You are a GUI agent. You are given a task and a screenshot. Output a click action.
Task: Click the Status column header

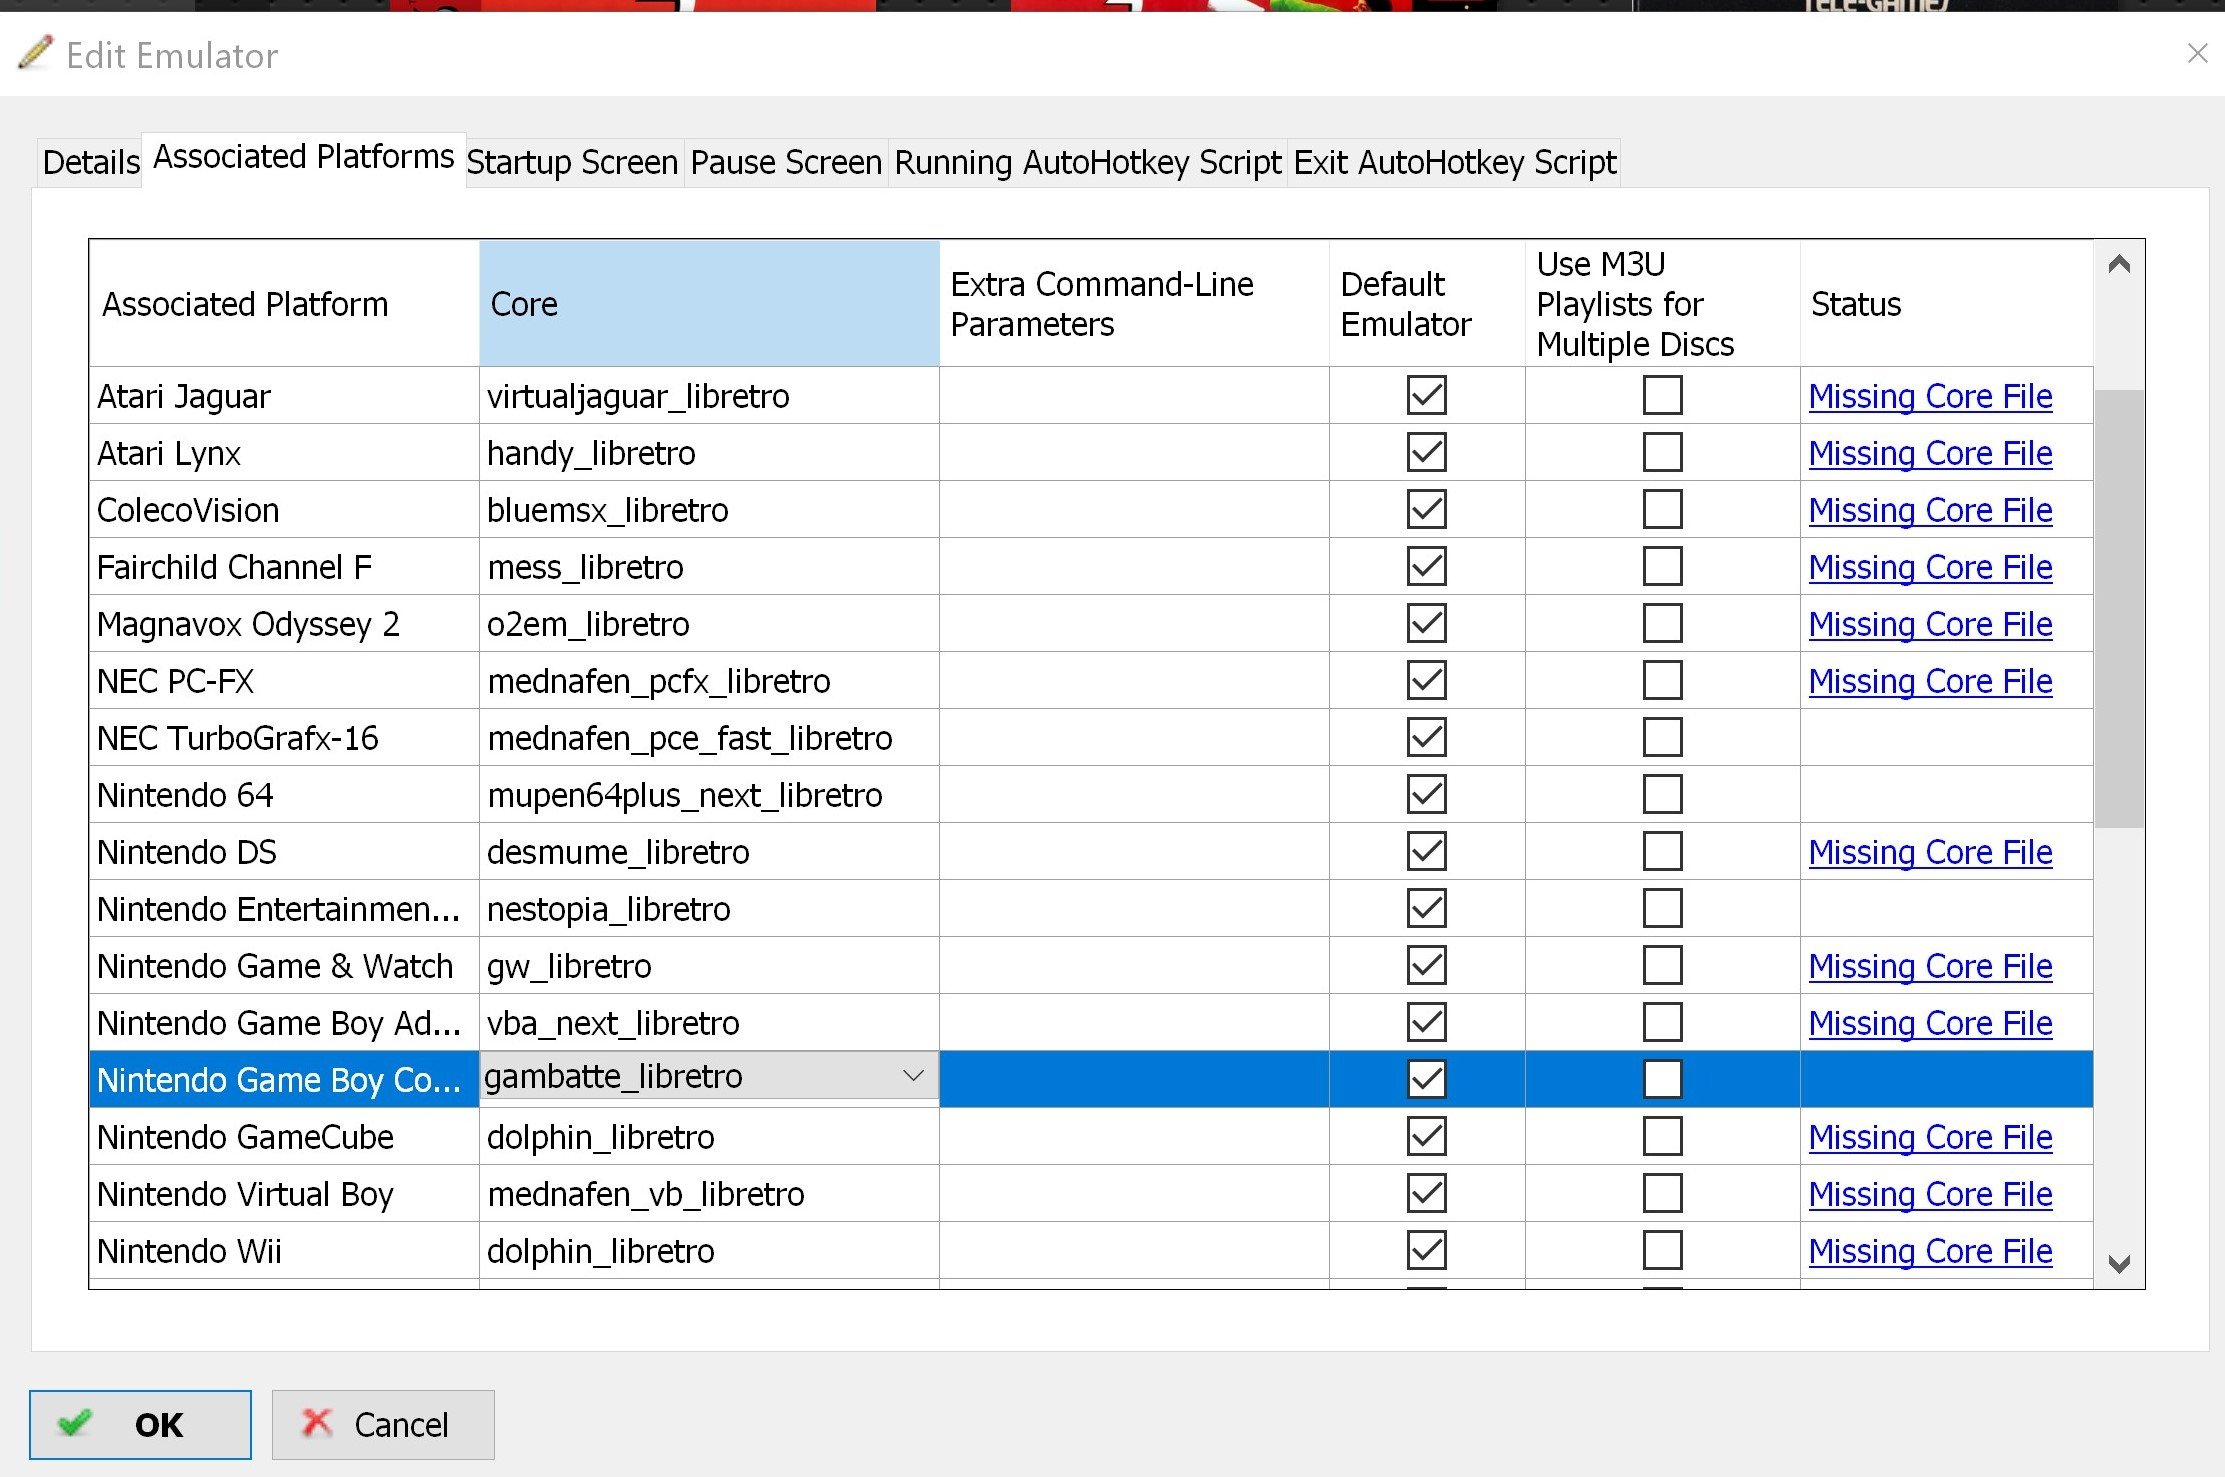[1945, 304]
